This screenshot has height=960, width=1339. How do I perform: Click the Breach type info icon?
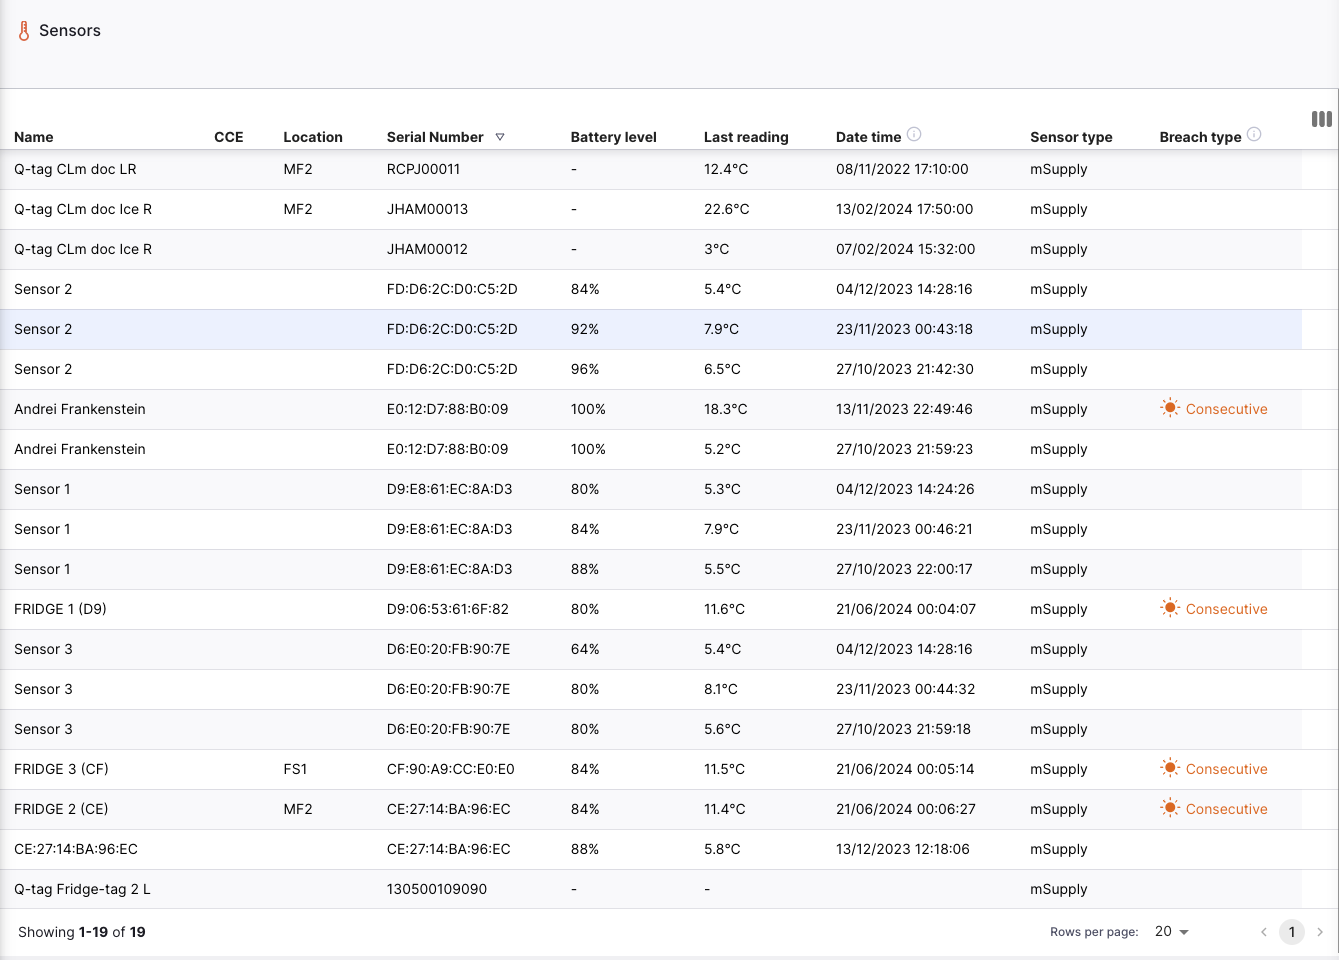pyautogui.click(x=1254, y=134)
